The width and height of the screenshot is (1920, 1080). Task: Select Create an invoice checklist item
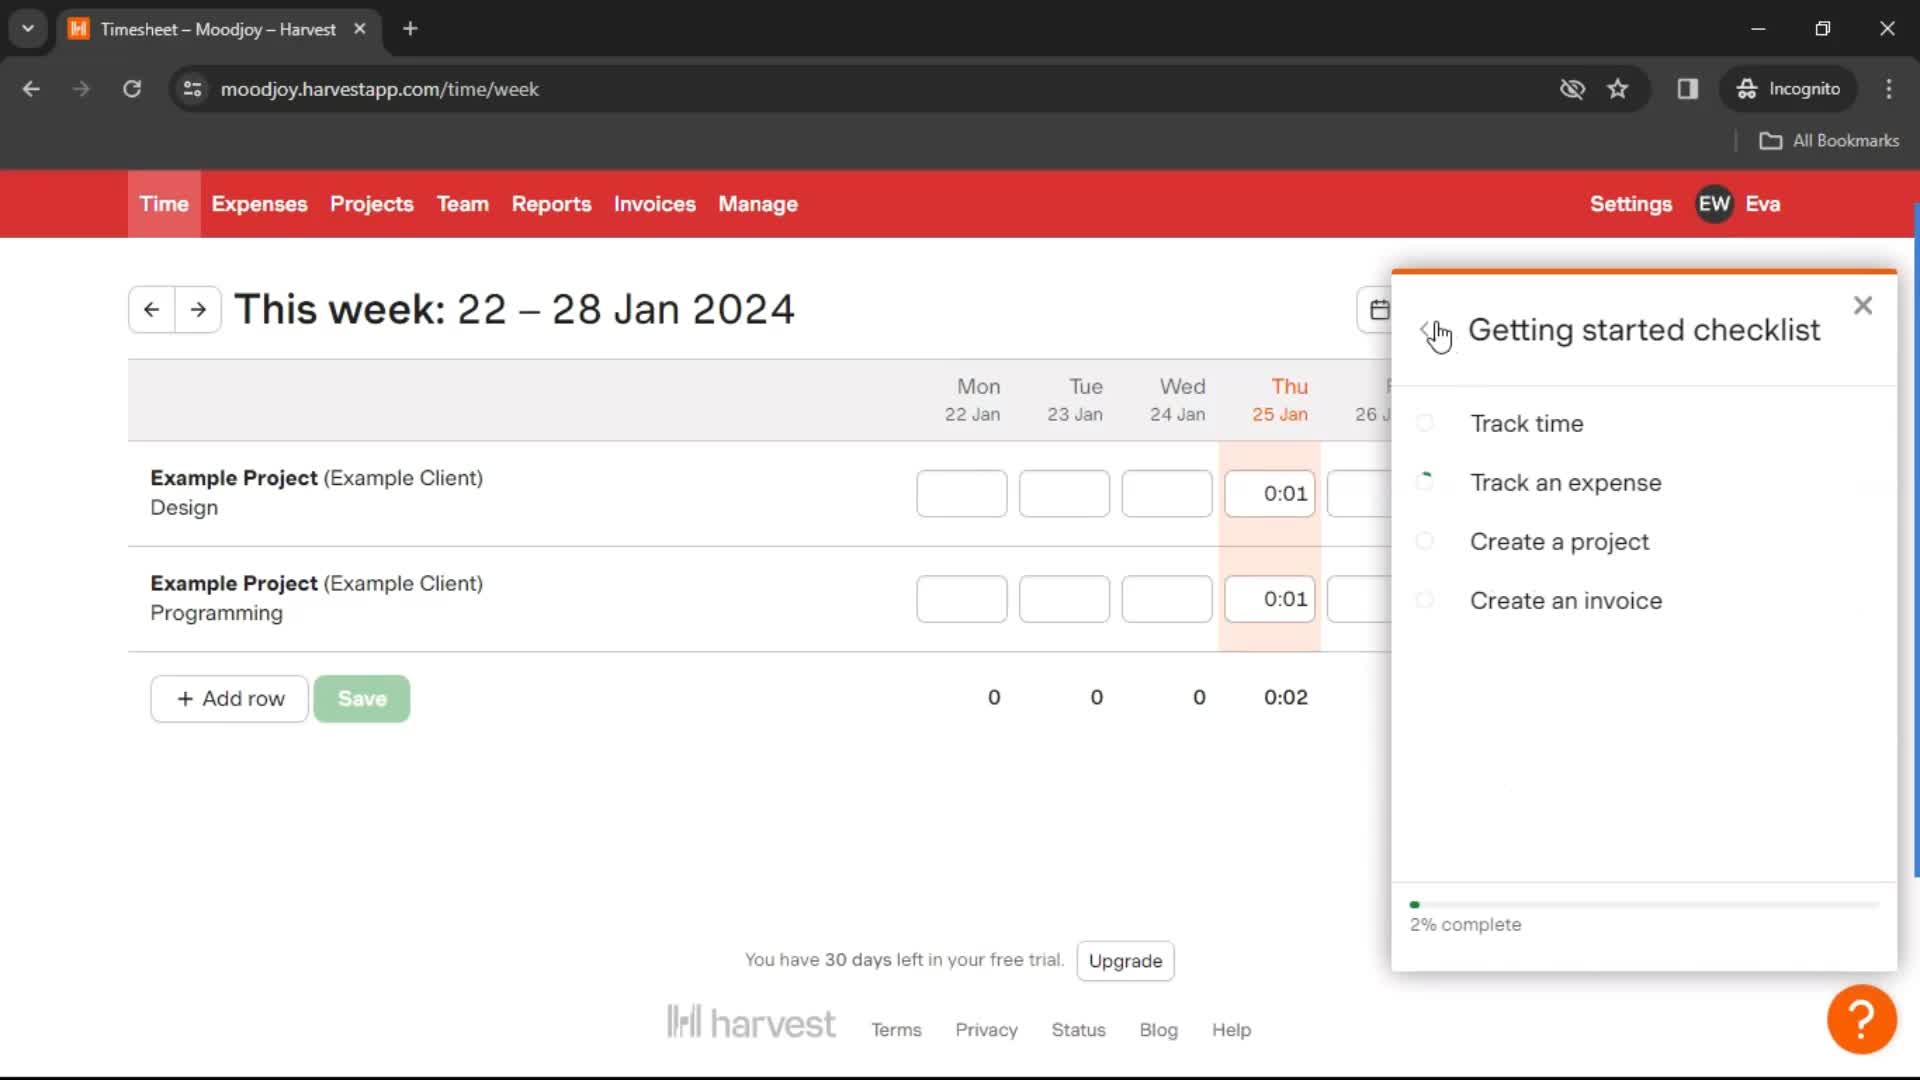(1566, 600)
